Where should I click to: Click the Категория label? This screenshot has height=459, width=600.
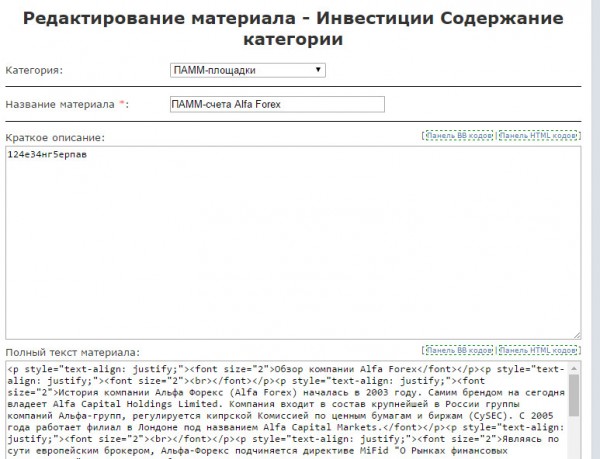click(34, 70)
